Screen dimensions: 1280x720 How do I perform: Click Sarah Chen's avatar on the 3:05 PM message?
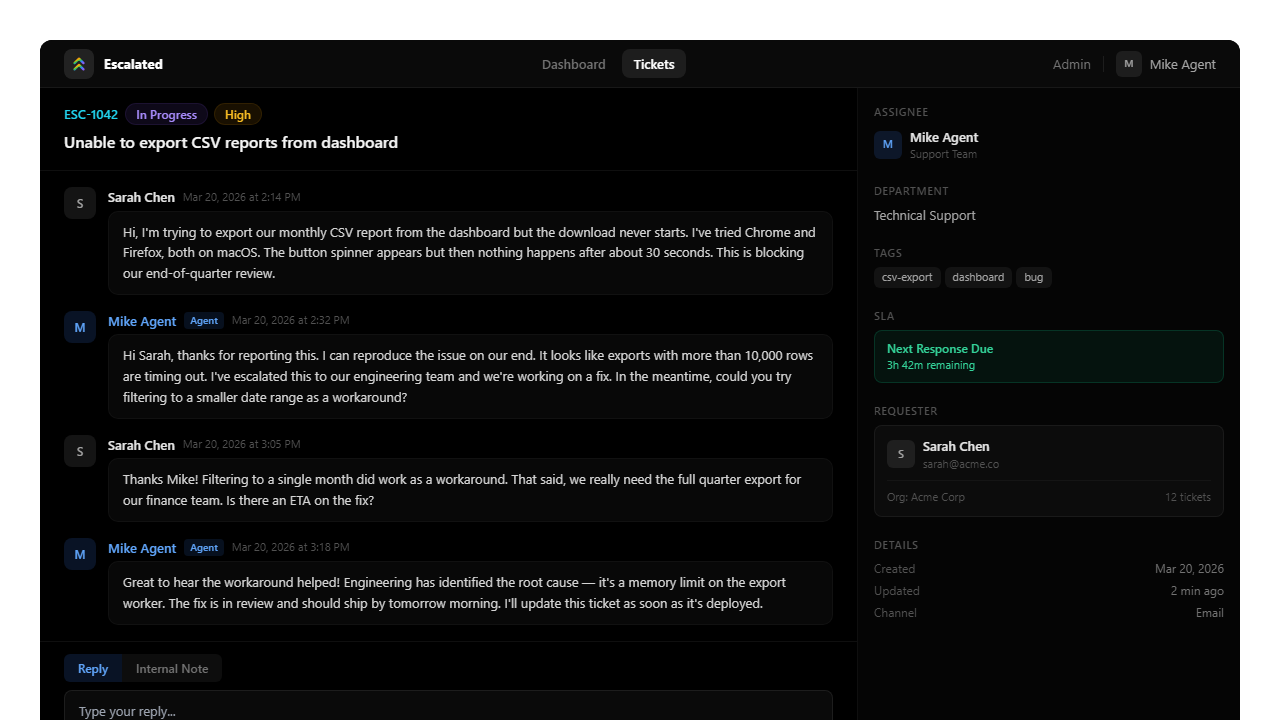(x=80, y=451)
